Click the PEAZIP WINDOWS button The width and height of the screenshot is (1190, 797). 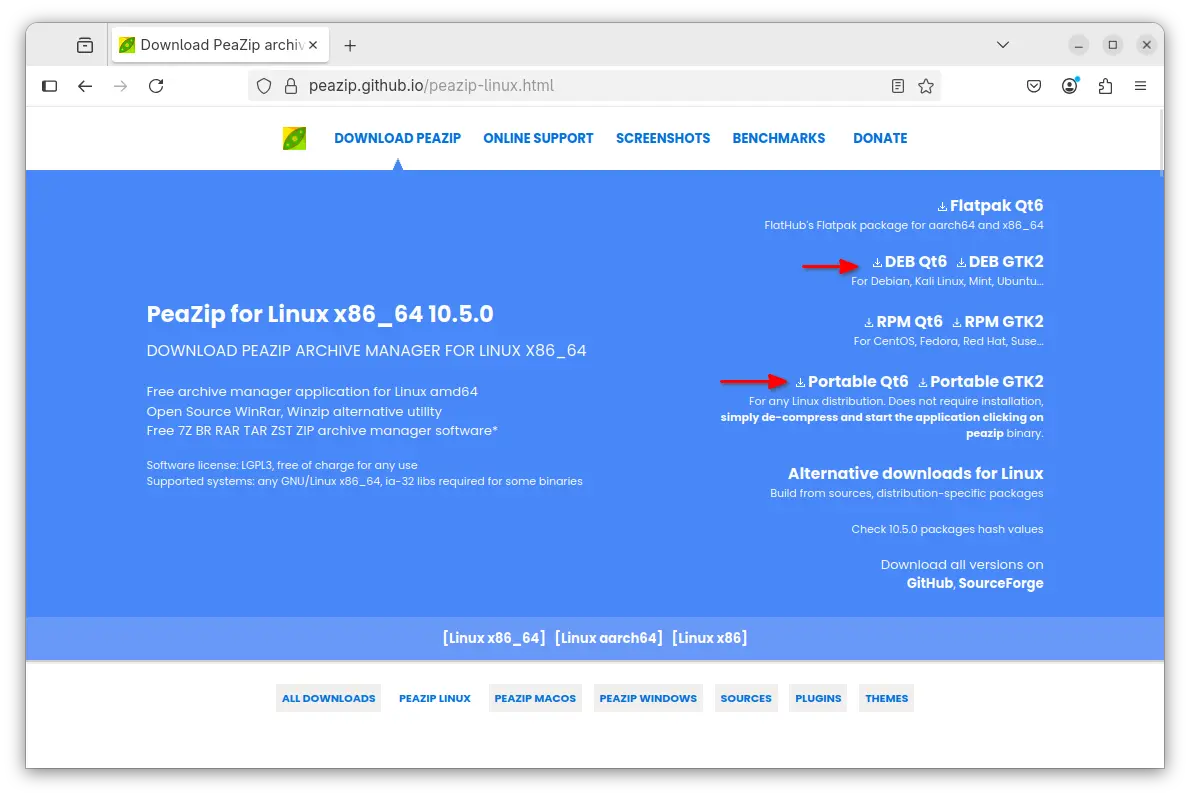(648, 698)
